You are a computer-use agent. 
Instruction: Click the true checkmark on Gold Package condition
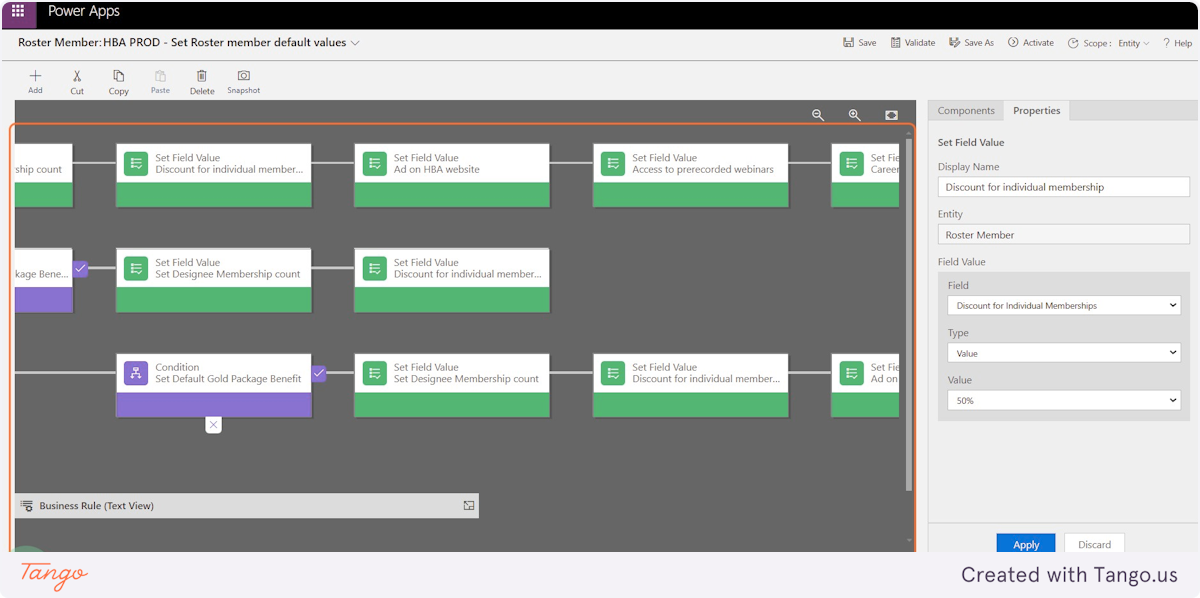[x=319, y=373]
